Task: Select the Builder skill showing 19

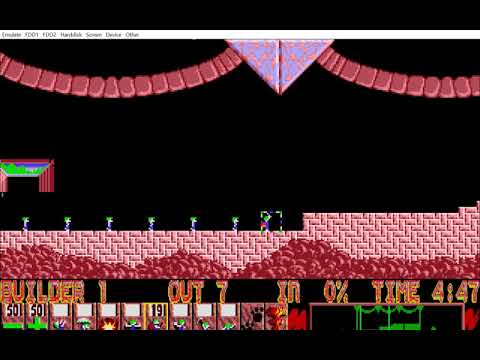Action: (x=157, y=316)
